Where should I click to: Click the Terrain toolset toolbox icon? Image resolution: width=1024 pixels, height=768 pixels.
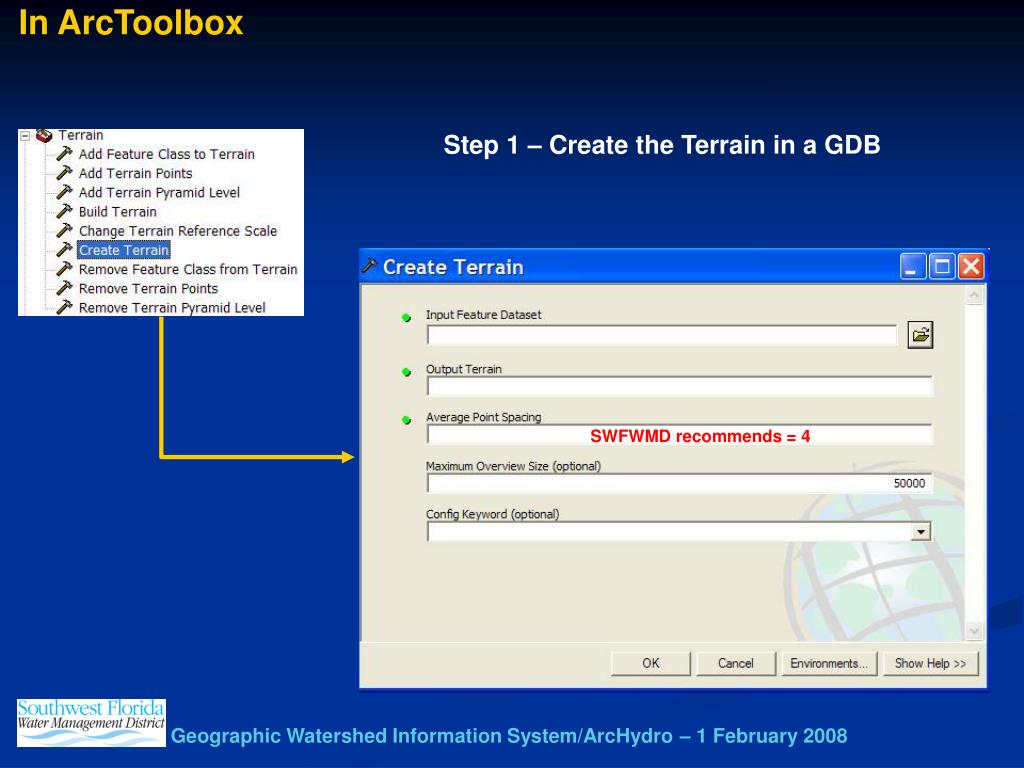pos(44,135)
